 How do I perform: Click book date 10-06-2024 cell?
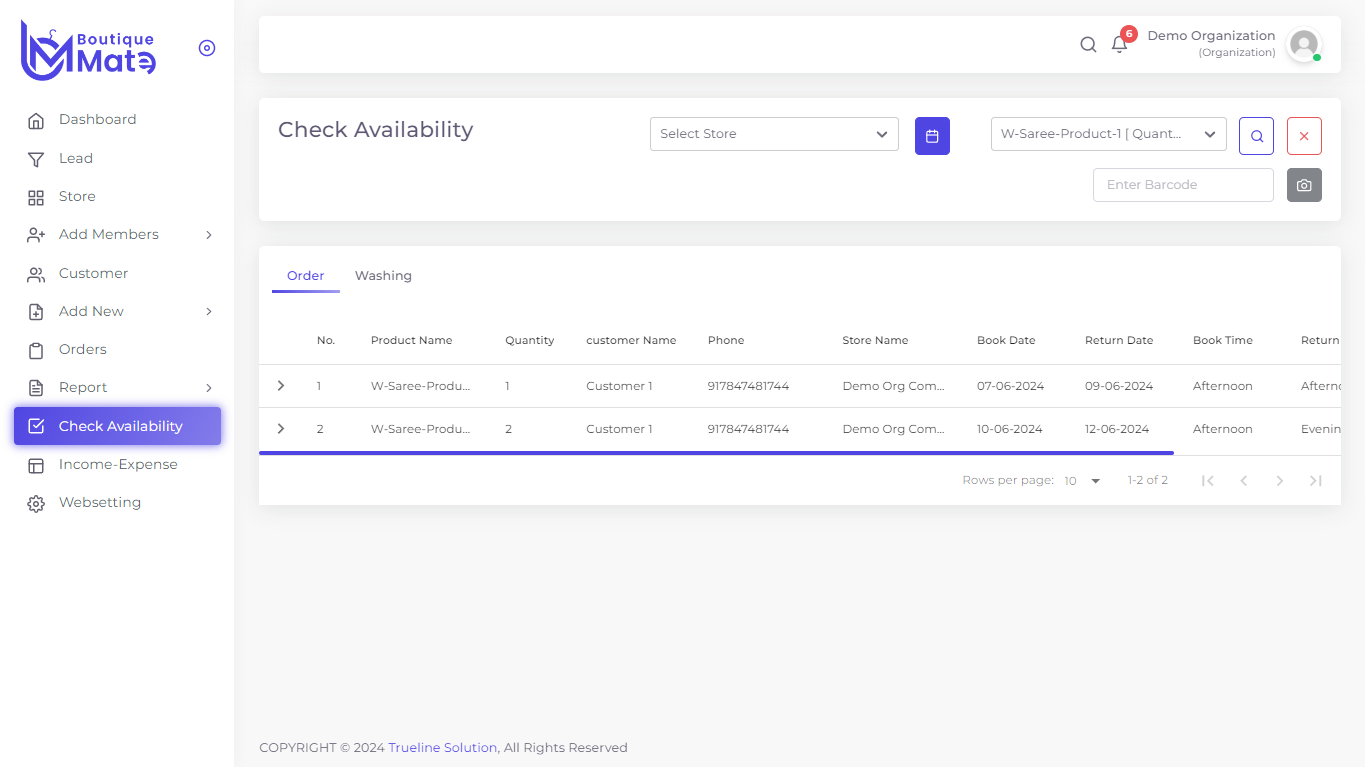click(1010, 429)
